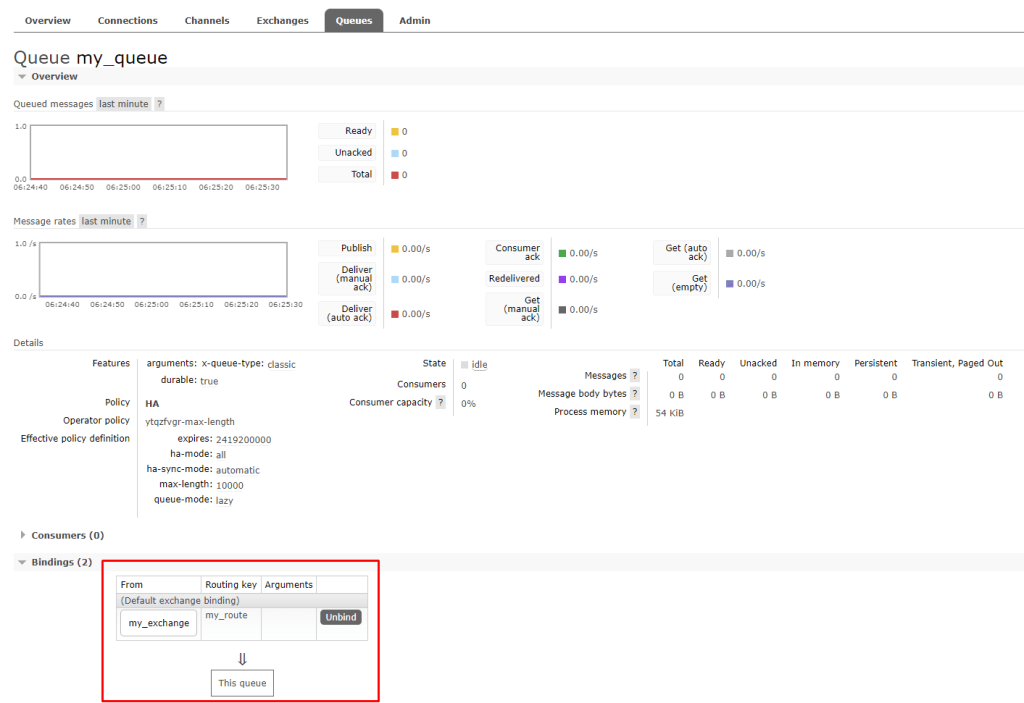Viewport: 1024px width, 703px height.
Task: Open the my_exchange binding link
Action: pyautogui.click(x=158, y=623)
